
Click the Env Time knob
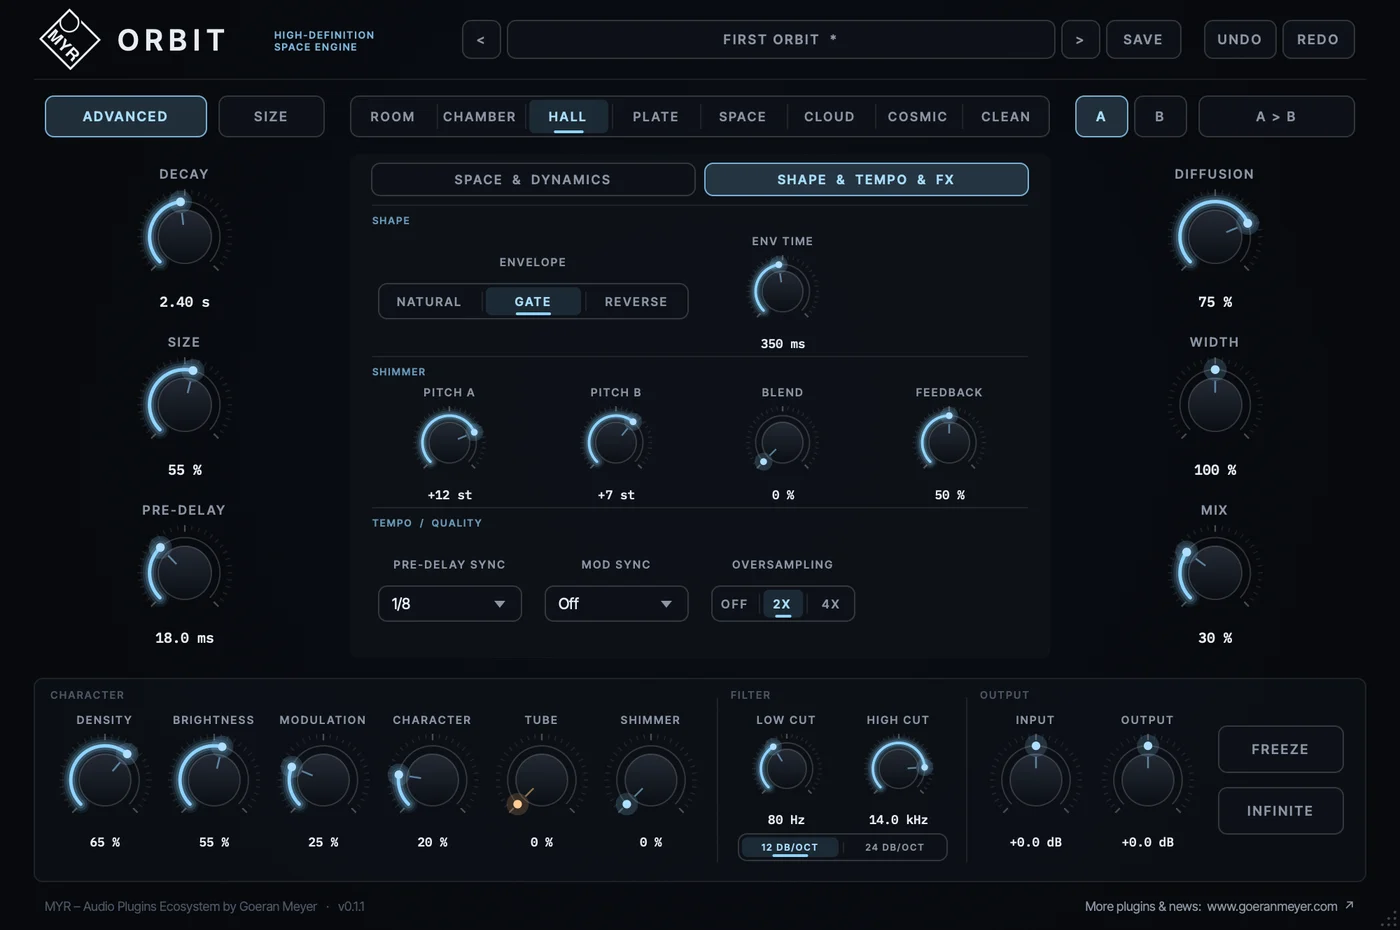782,291
